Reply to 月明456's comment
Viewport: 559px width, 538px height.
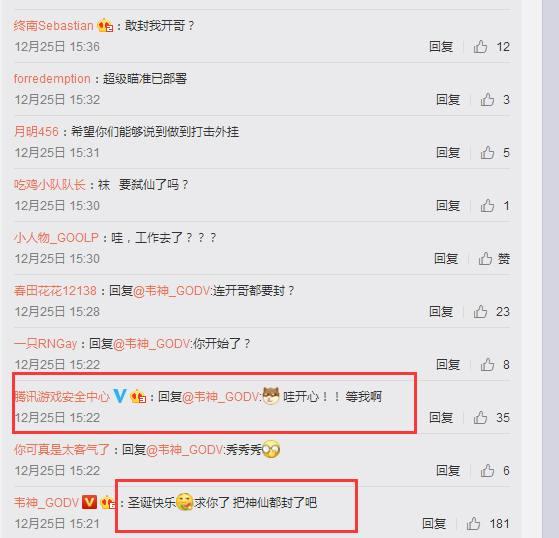448,153
